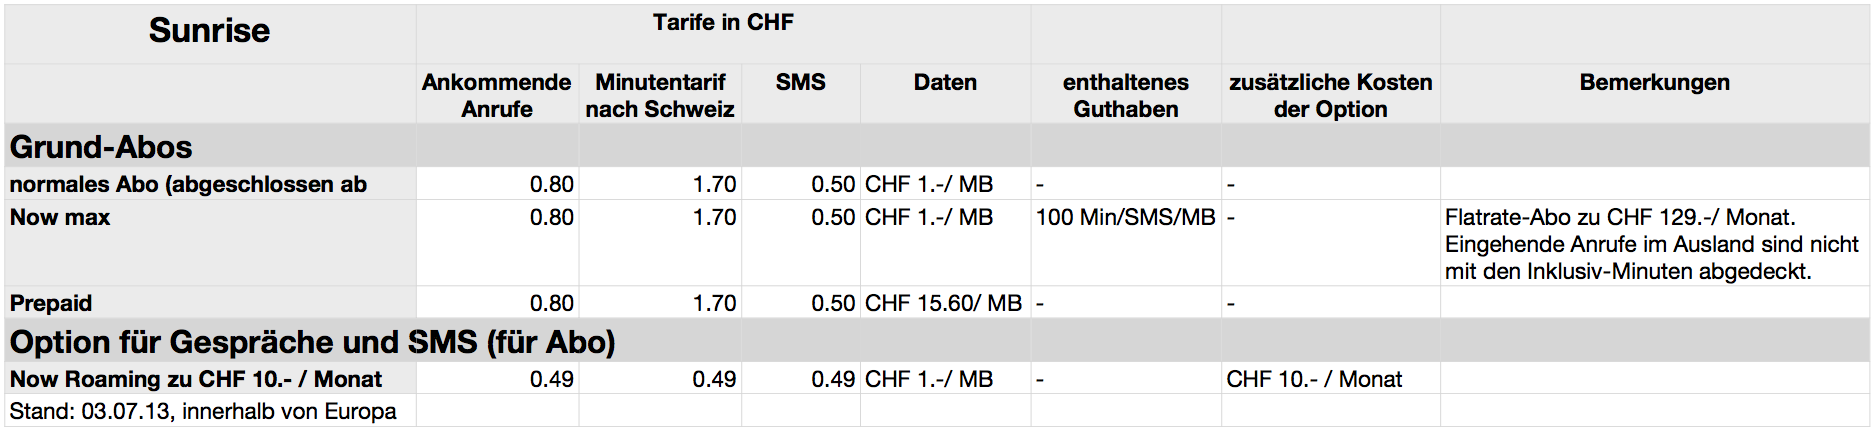Select the Daten column header
This screenshot has width=1874, height=431.
[945, 83]
